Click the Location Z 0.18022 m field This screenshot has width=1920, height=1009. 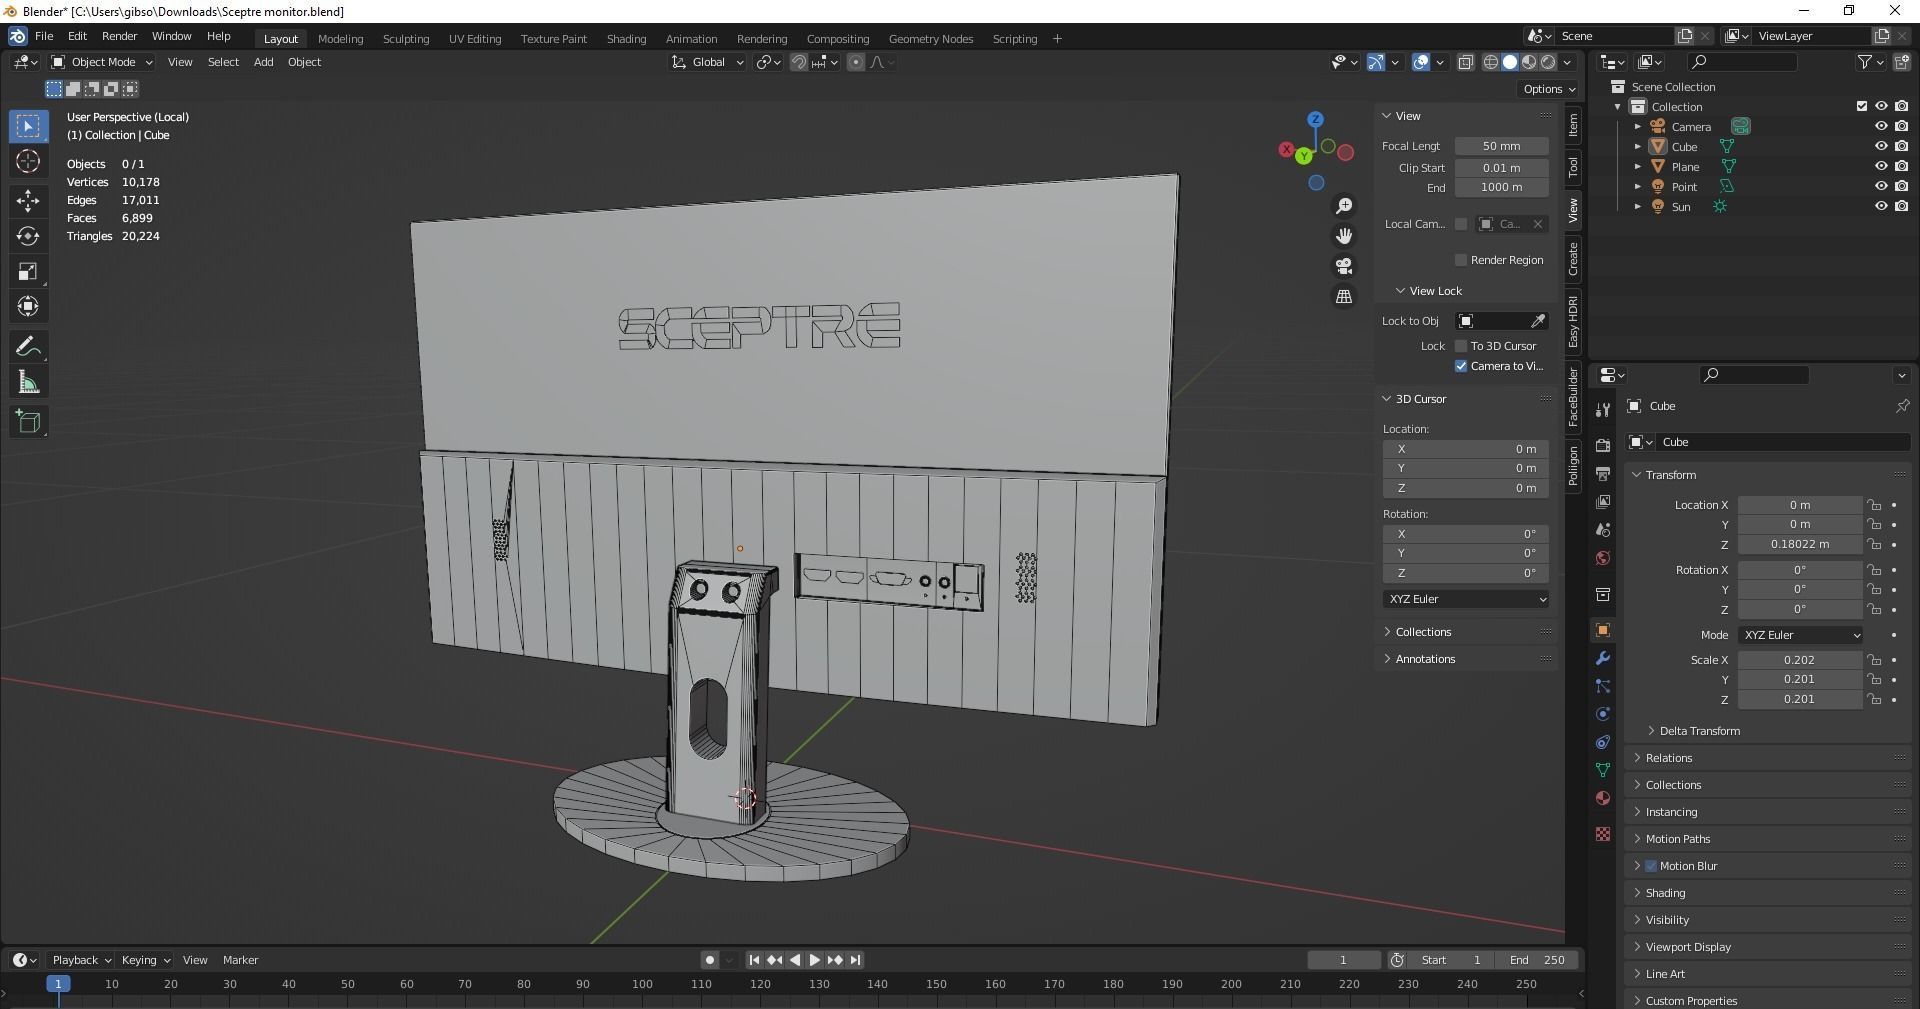(x=1799, y=544)
